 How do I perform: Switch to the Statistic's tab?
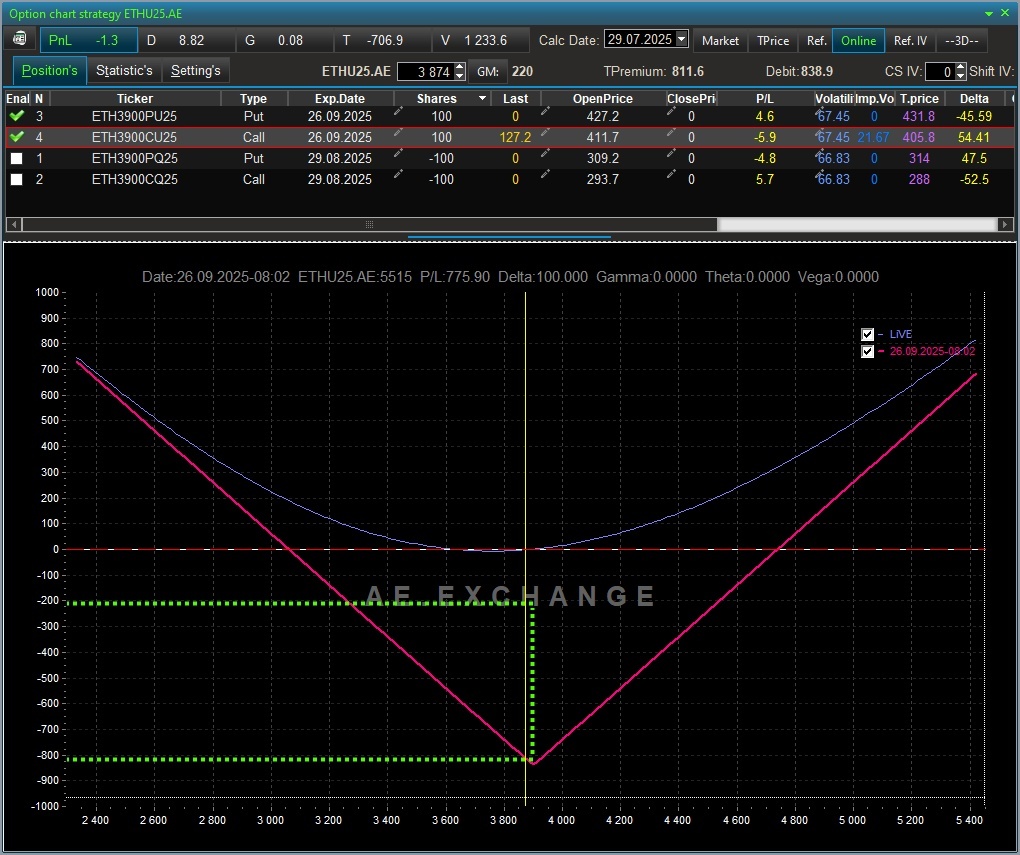[124, 70]
